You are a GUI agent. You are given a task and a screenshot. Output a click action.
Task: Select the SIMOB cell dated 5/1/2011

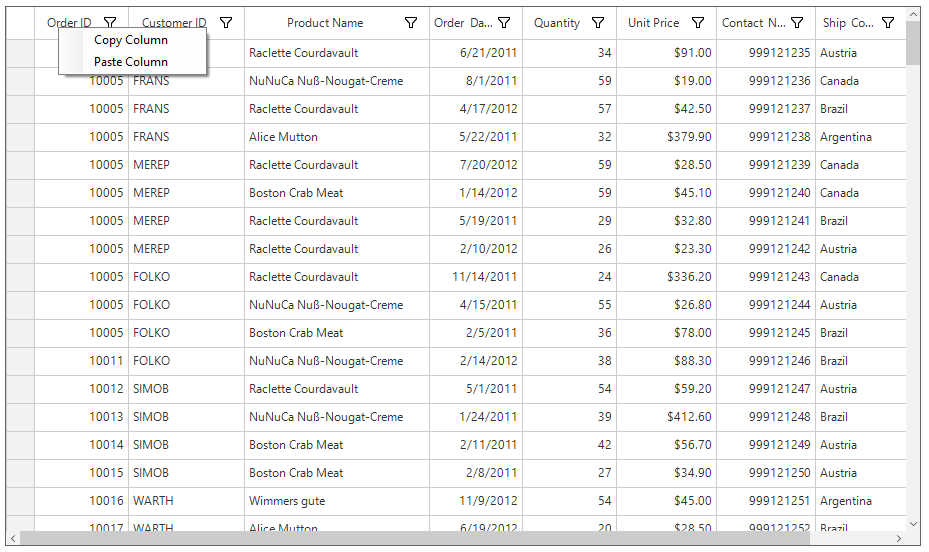tap(186, 389)
